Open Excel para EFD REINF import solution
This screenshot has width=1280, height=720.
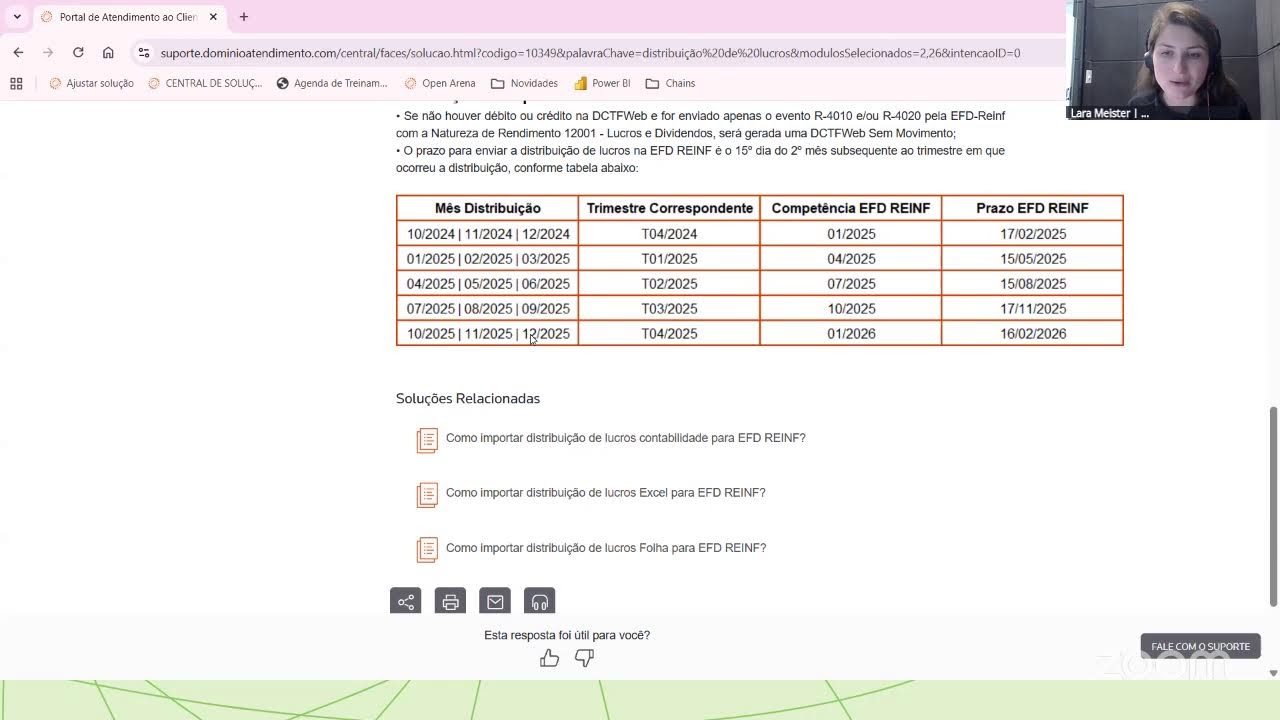pos(605,493)
